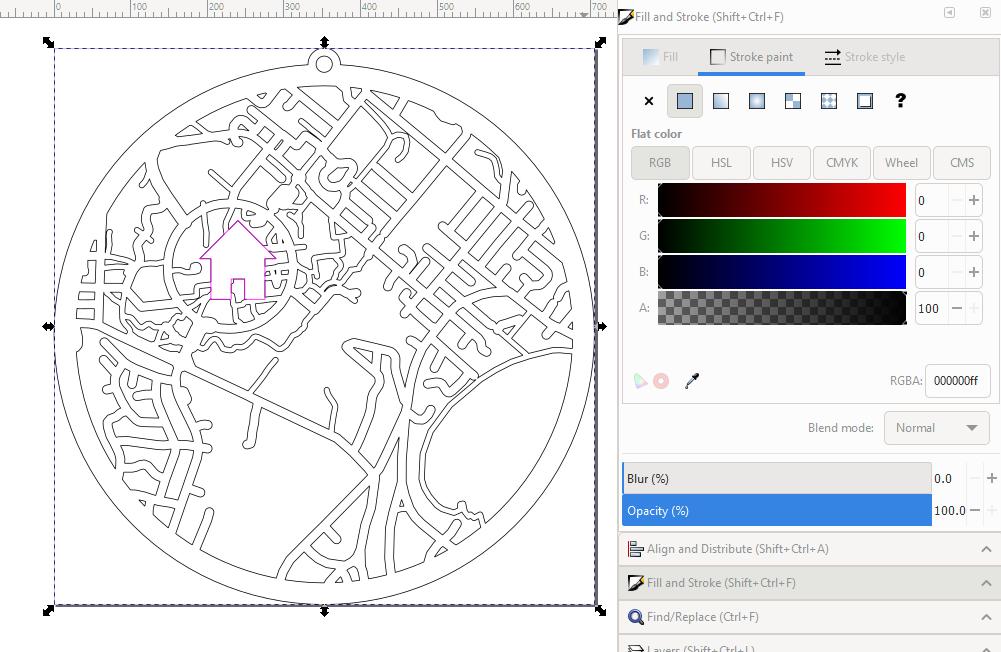1001x652 pixels.
Task: Pick a color with the eyedropper icon
Action: [x=691, y=381]
